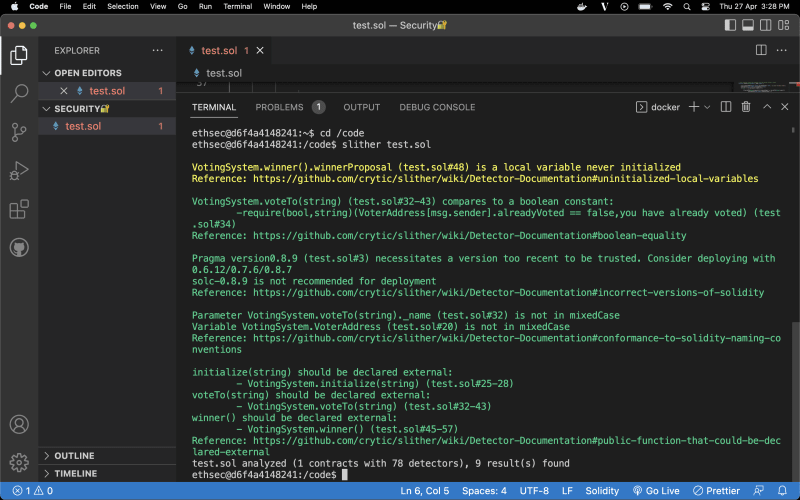Open the Source Control view icon

[19, 132]
